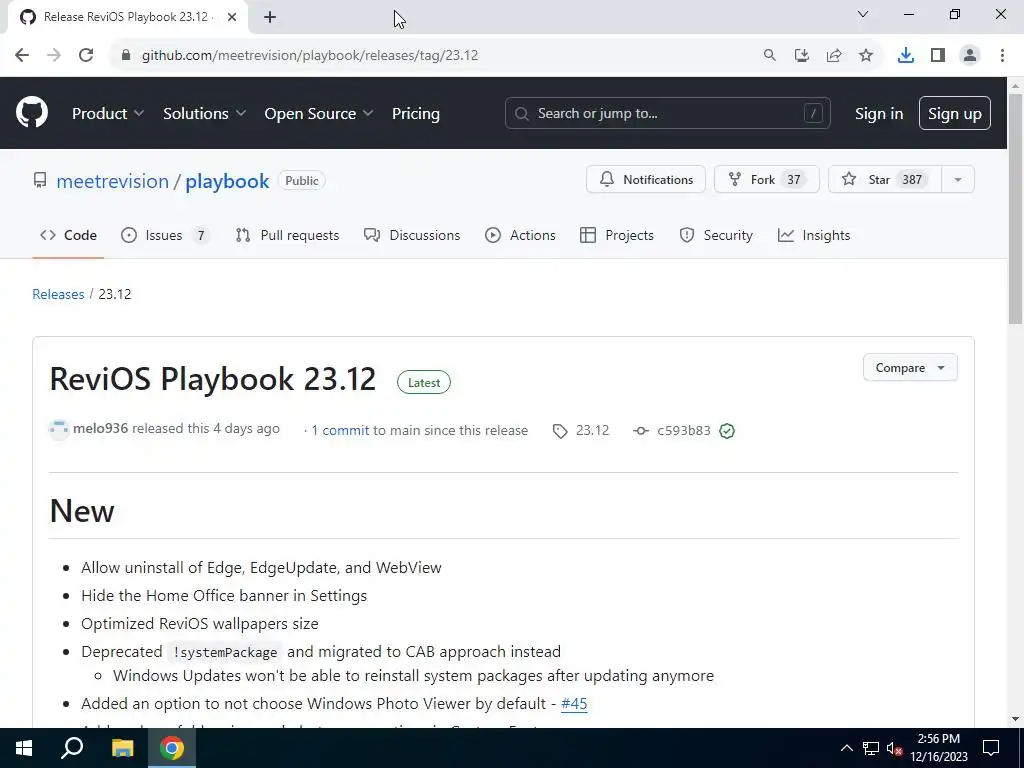Open Chrome downloads icon
Image resolution: width=1024 pixels, height=768 pixels.
coord(906,56)
